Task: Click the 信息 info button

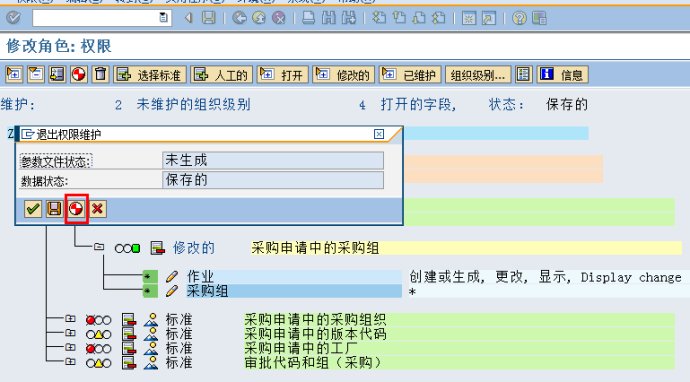Action: (562, 74)
